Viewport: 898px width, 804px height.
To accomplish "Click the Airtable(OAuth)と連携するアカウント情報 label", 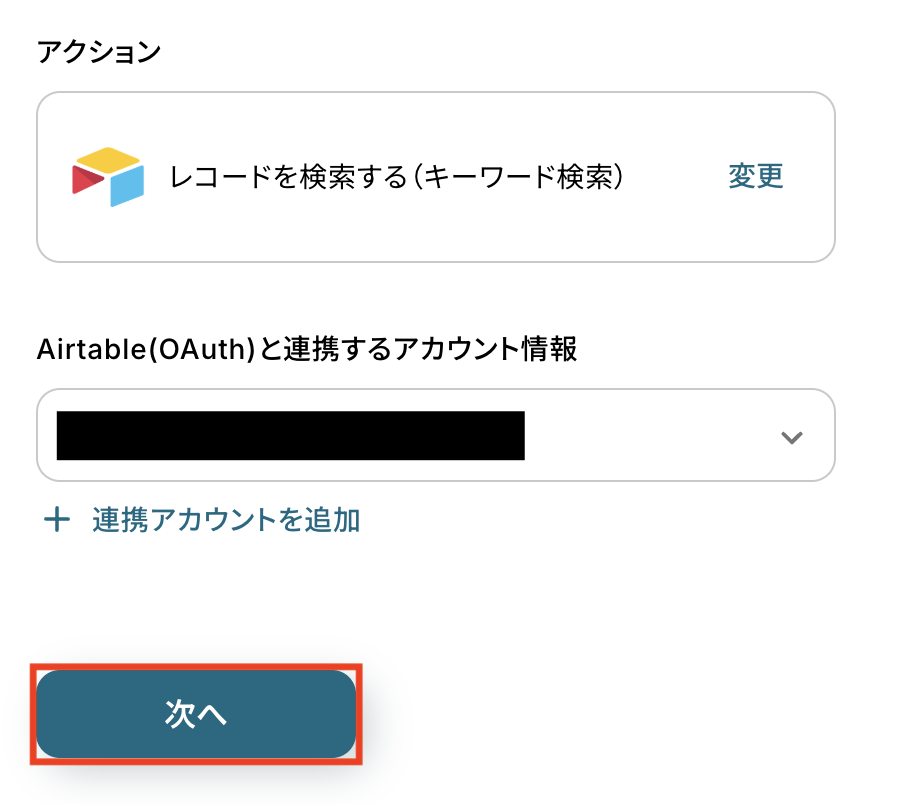I will coord(306,349).
